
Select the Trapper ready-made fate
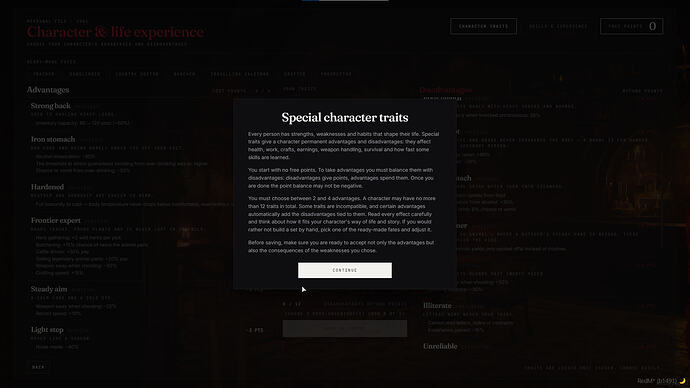pyautogui.click(x=44, y=74)
